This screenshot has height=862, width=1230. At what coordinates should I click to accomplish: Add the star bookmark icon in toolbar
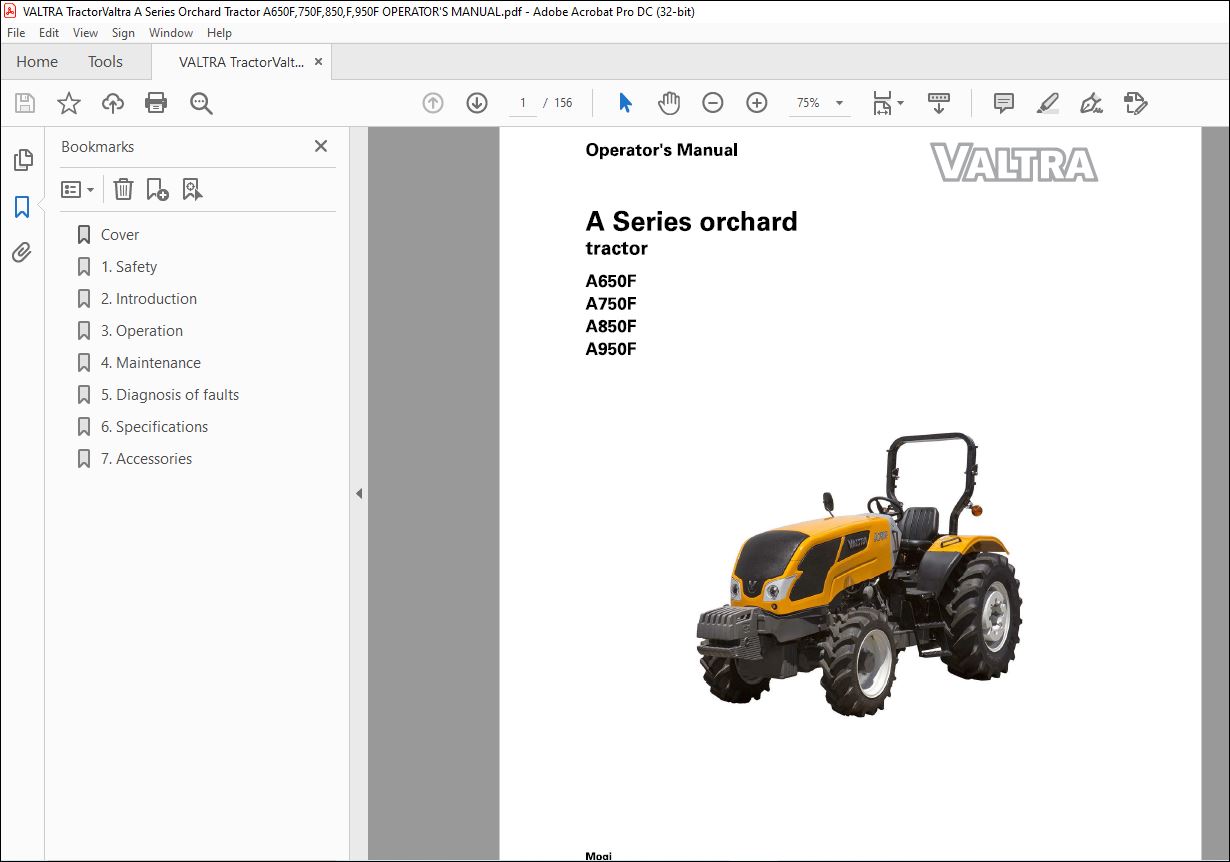pyautogui.click(x=69, y=103)
